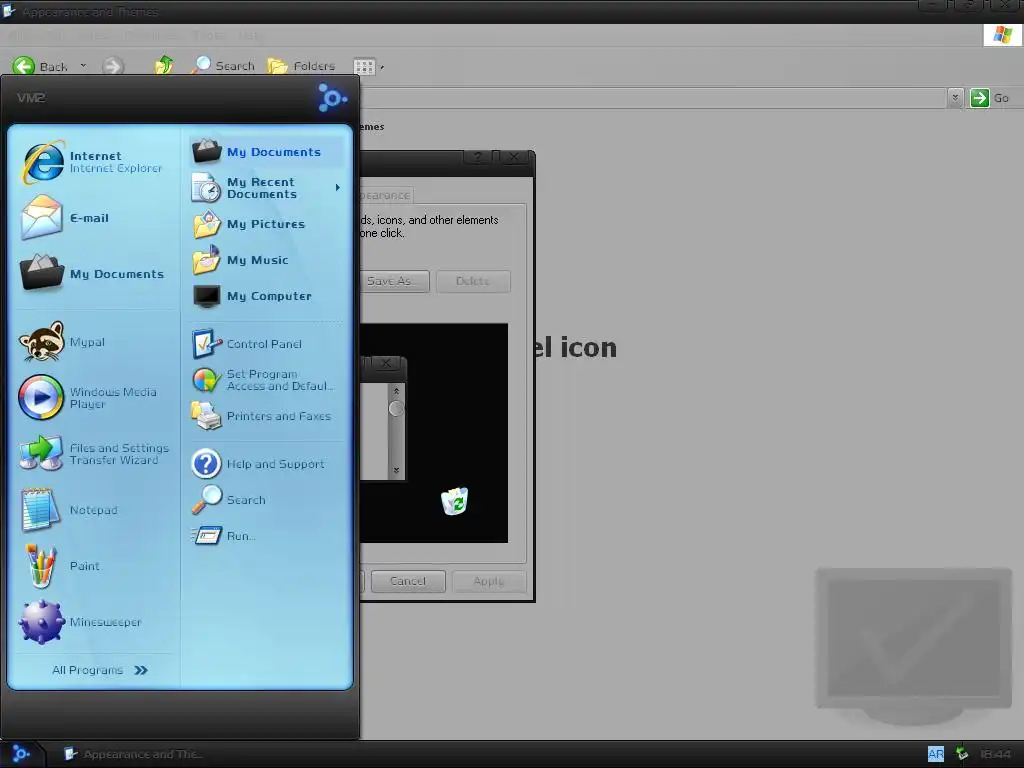The height and width of the screenshot is (768, 1024).
Task: Click the Search toolbar button in Explorer
Action: (223, 65)
